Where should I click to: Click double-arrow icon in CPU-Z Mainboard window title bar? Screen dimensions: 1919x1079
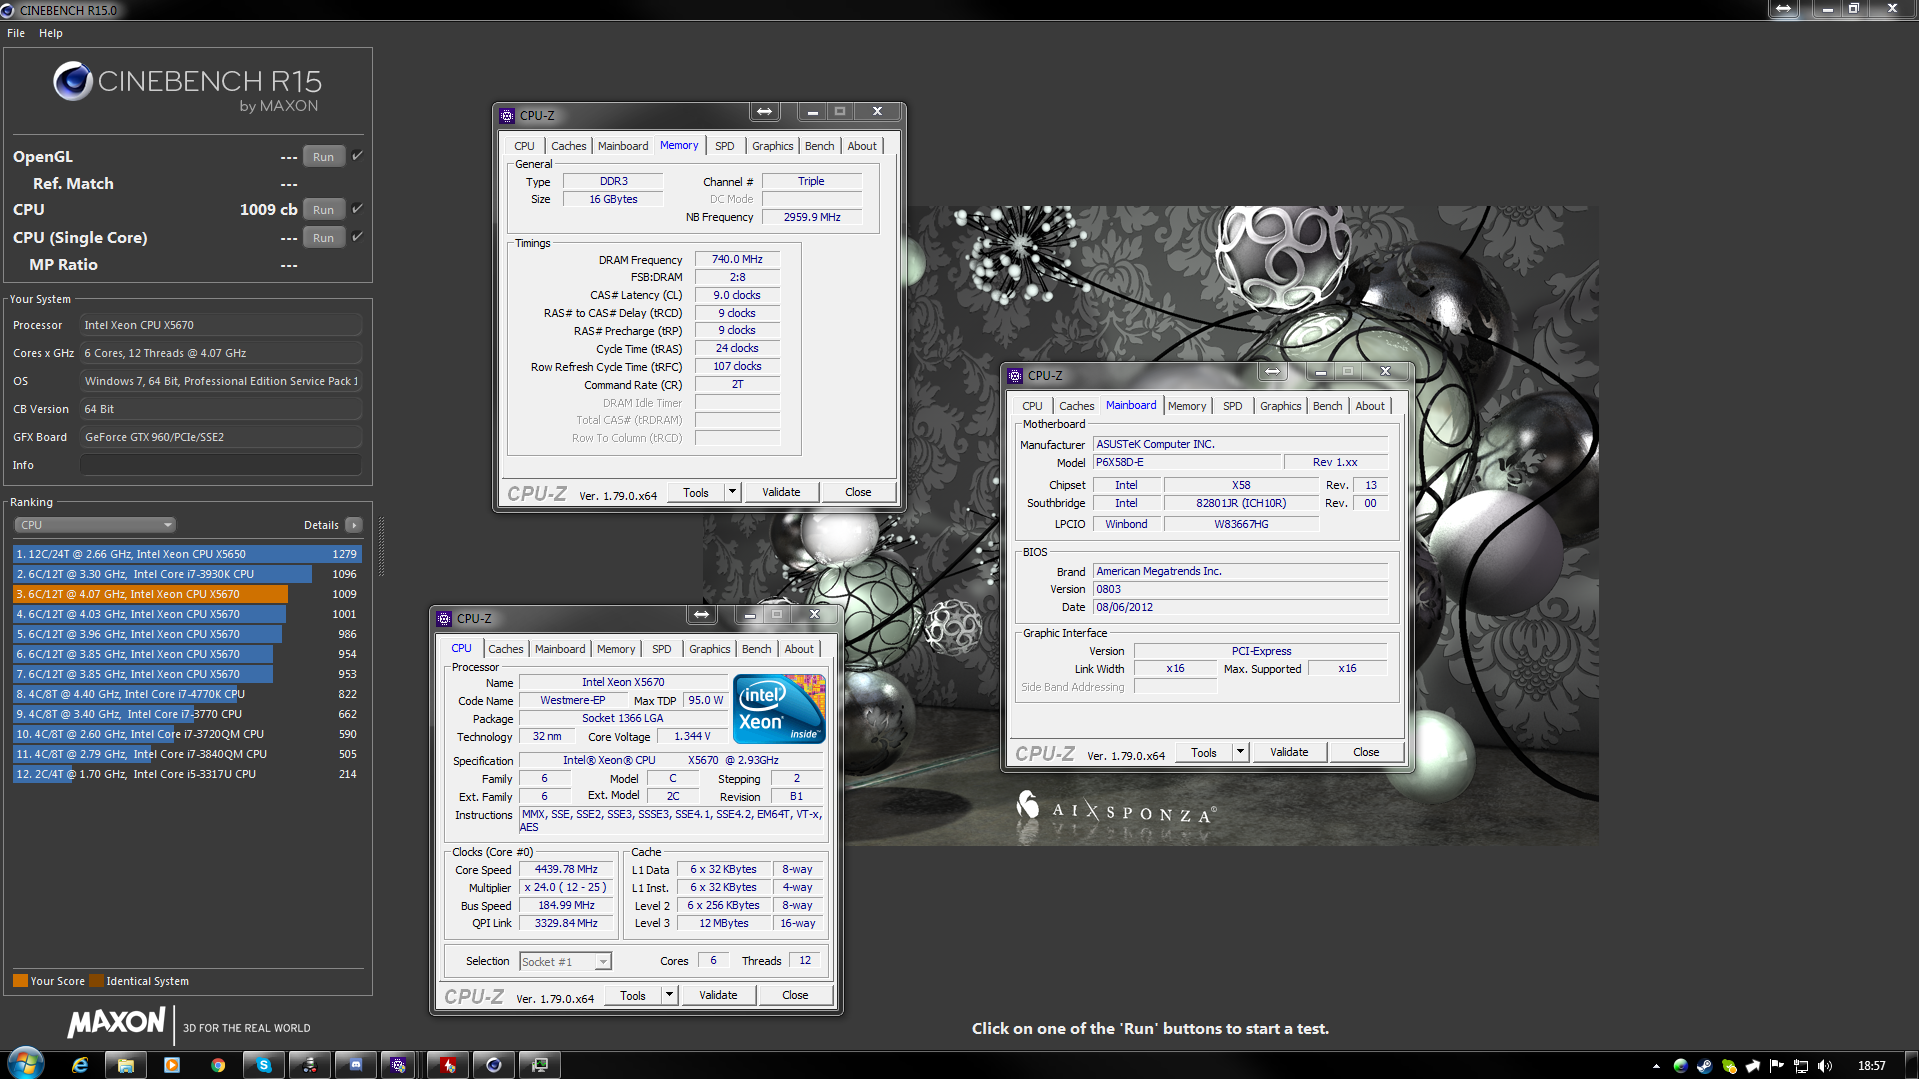pyautogui.click(x=1272, y=372)
